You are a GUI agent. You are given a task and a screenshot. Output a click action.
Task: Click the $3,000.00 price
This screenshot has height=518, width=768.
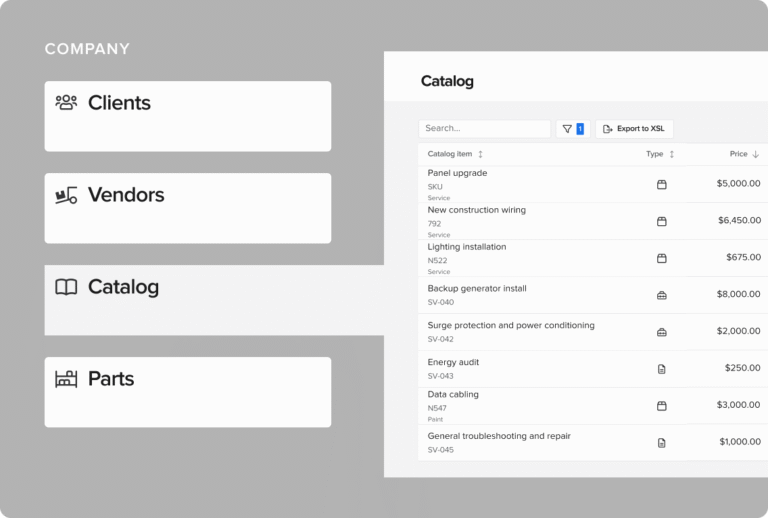point(739,405)
